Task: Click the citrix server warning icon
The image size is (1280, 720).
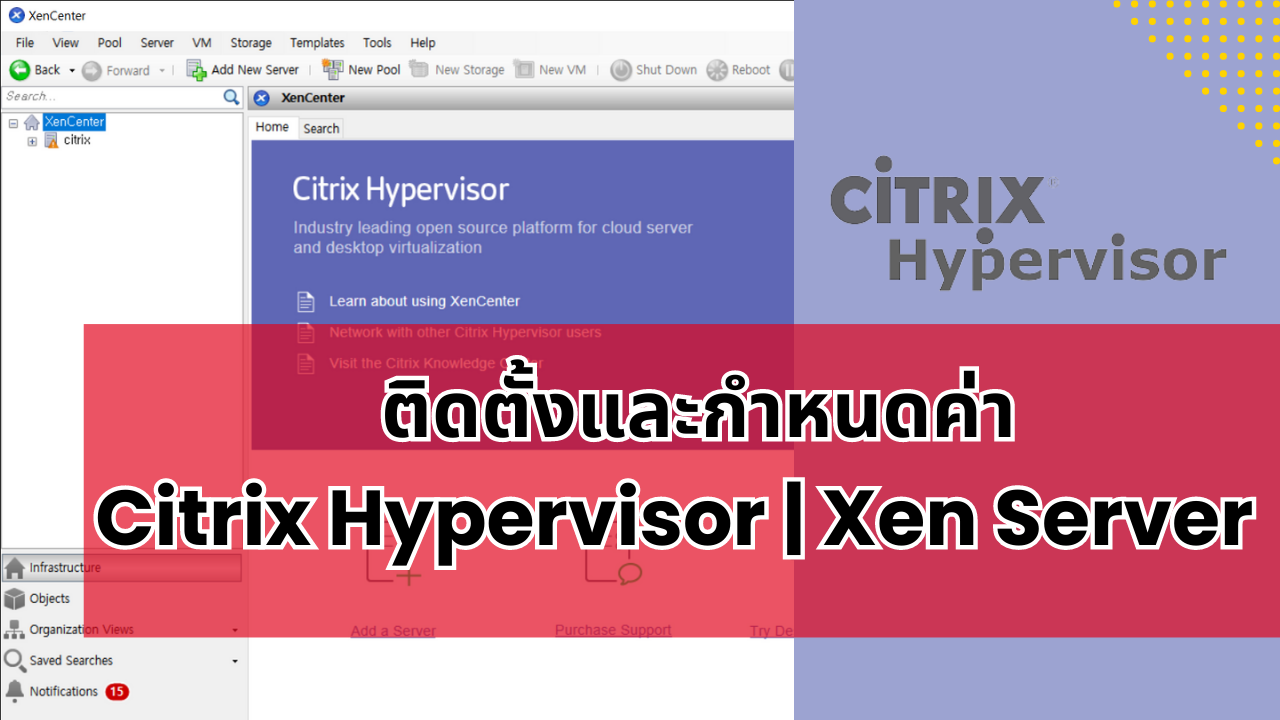Action: (51, 141)
